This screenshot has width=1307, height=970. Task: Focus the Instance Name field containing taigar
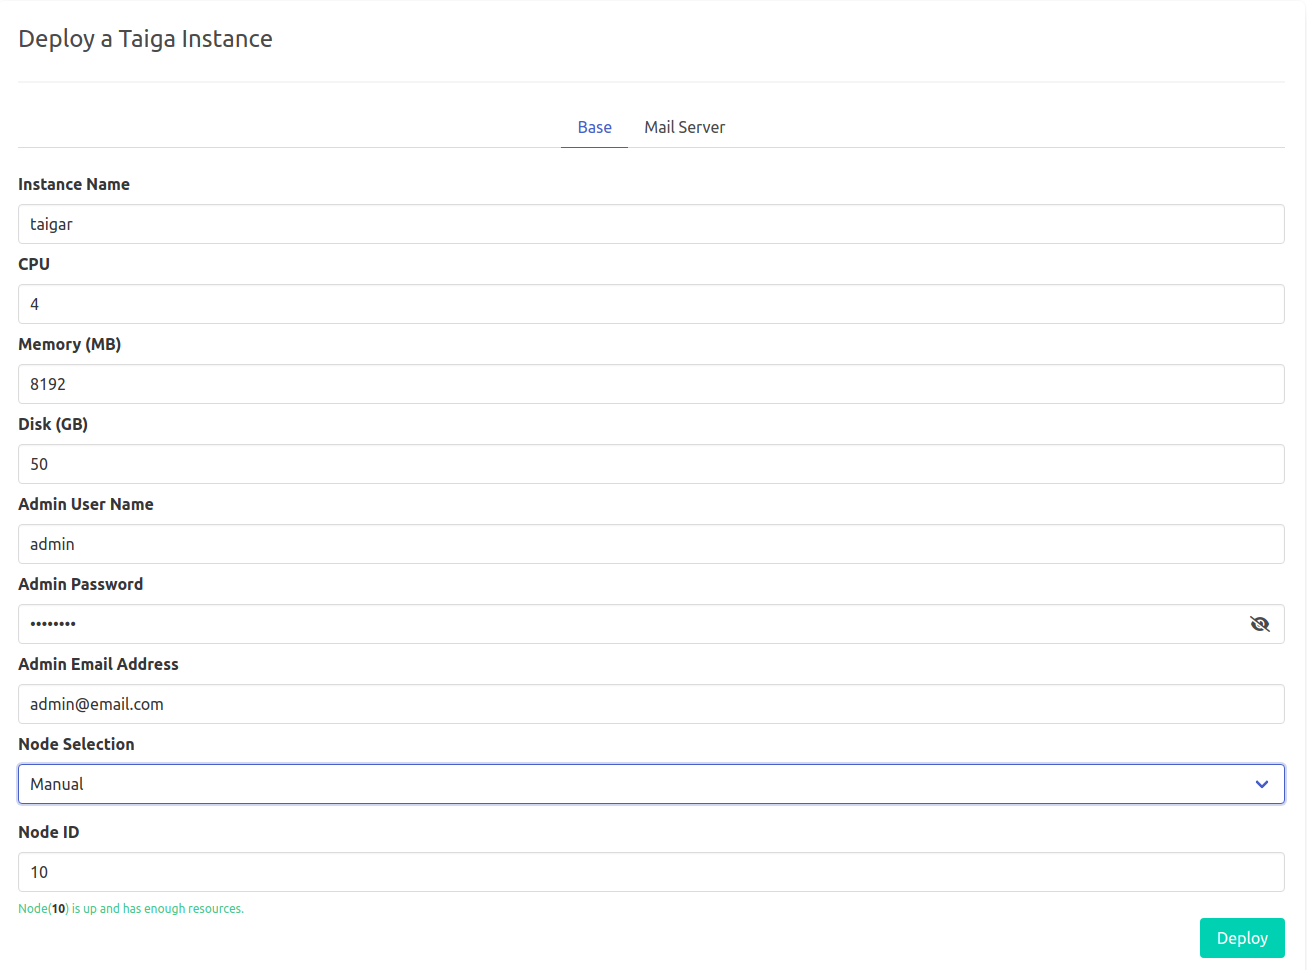click(650, 224)
